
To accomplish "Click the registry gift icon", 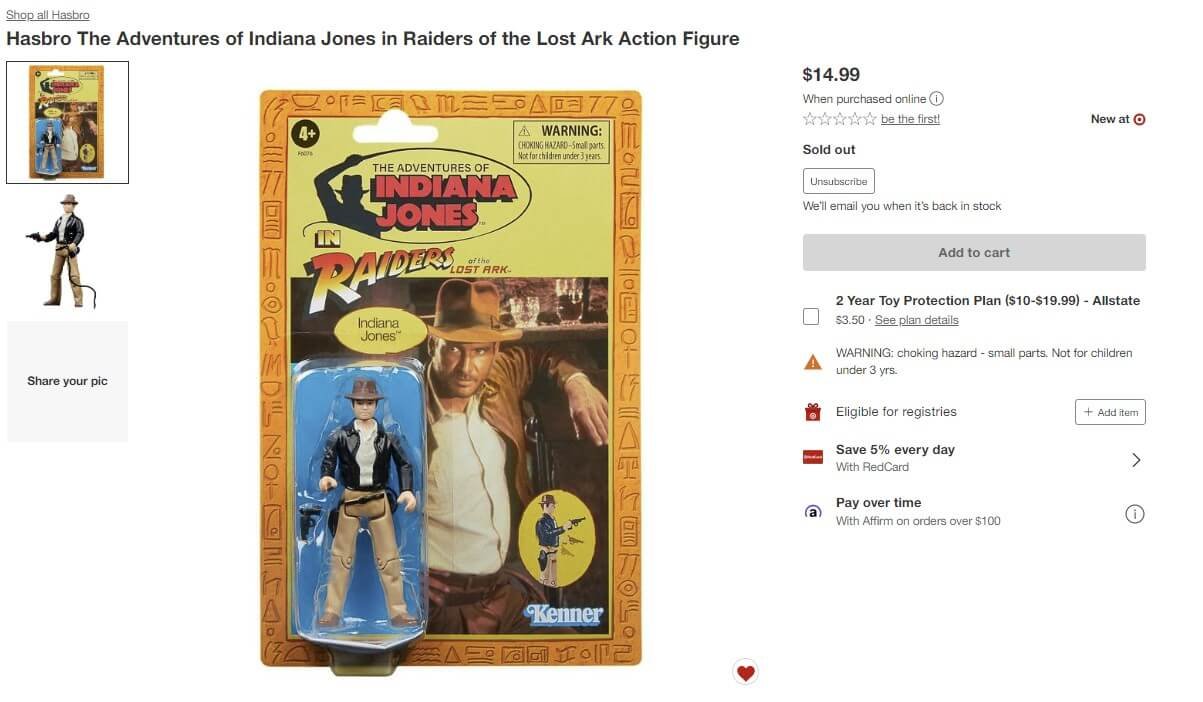I will click(813, 412).
